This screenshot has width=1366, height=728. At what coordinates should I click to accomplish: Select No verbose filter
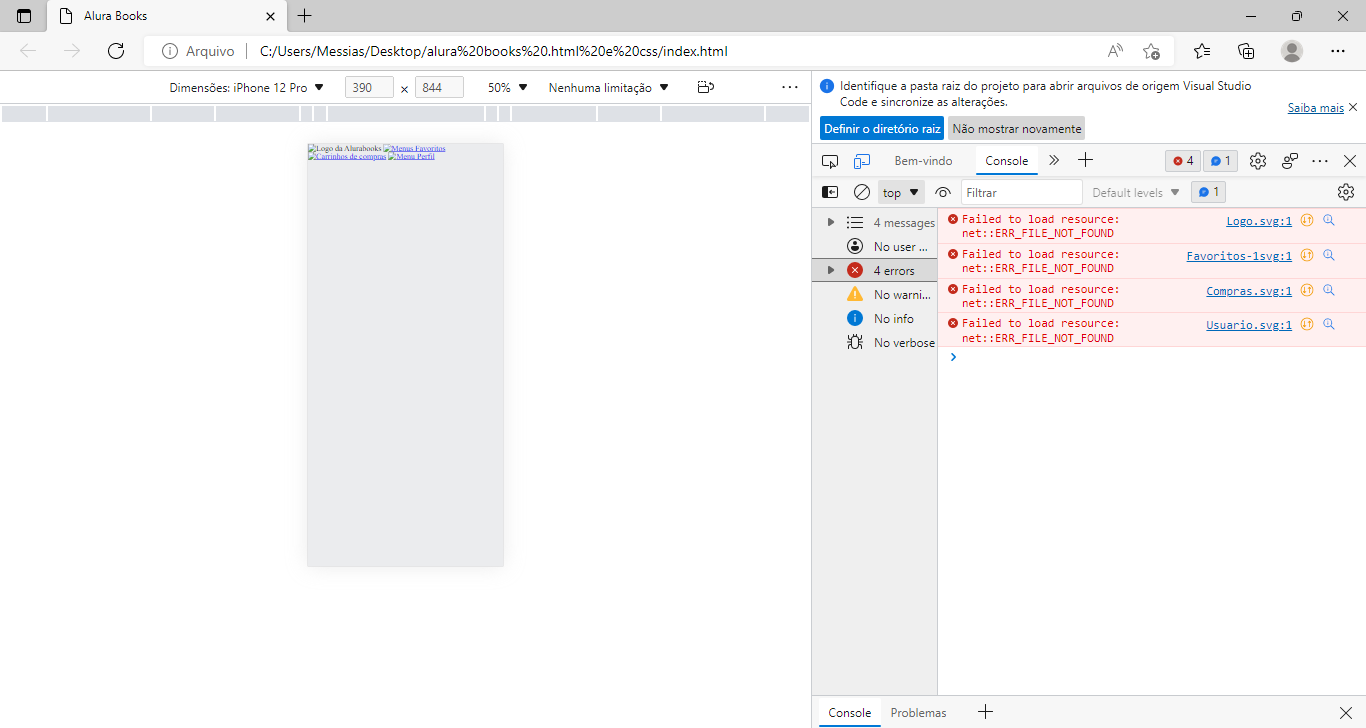click(875, 342)
